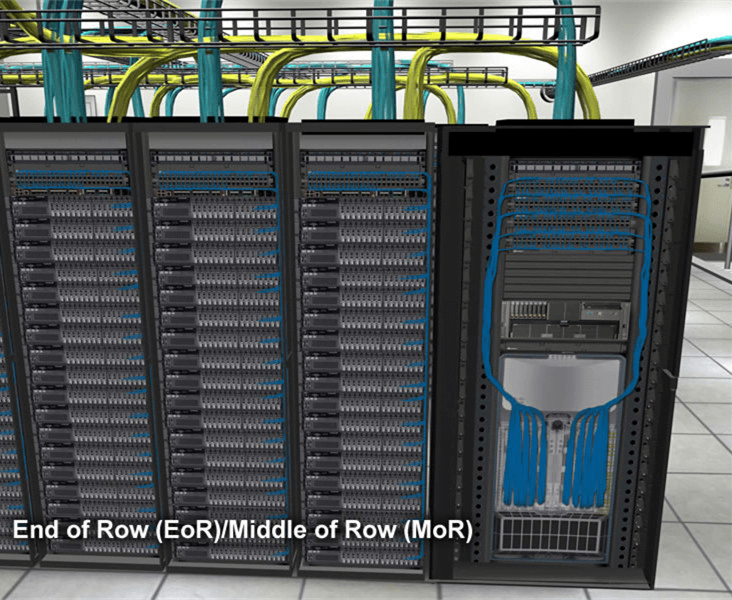
Task: Click the overhead wire mesh cable tray
Action: click(300, 24)
